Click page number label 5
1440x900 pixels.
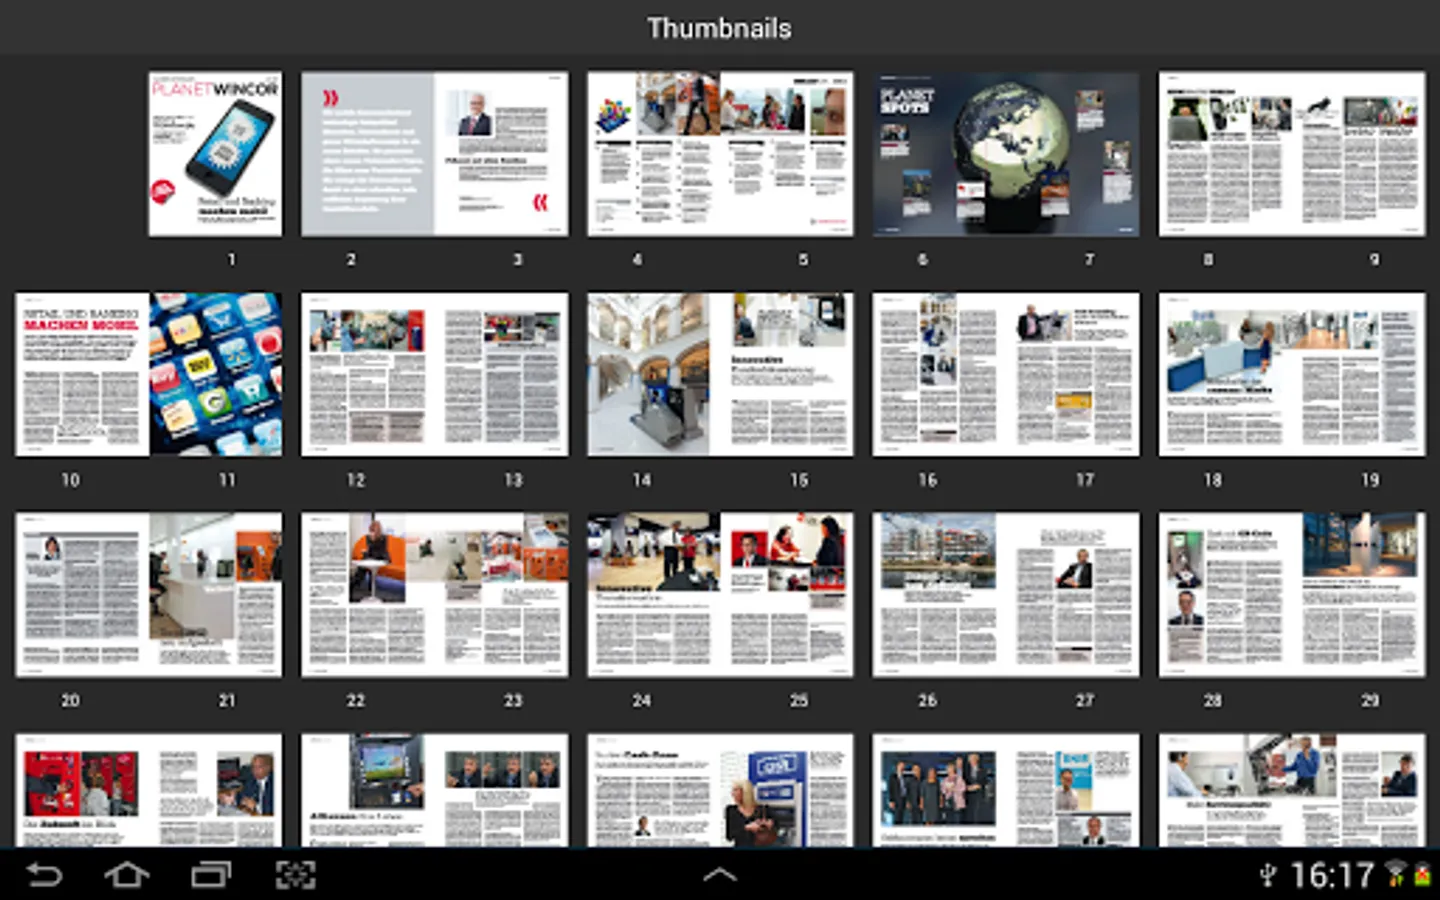click(x=803, y=259)
